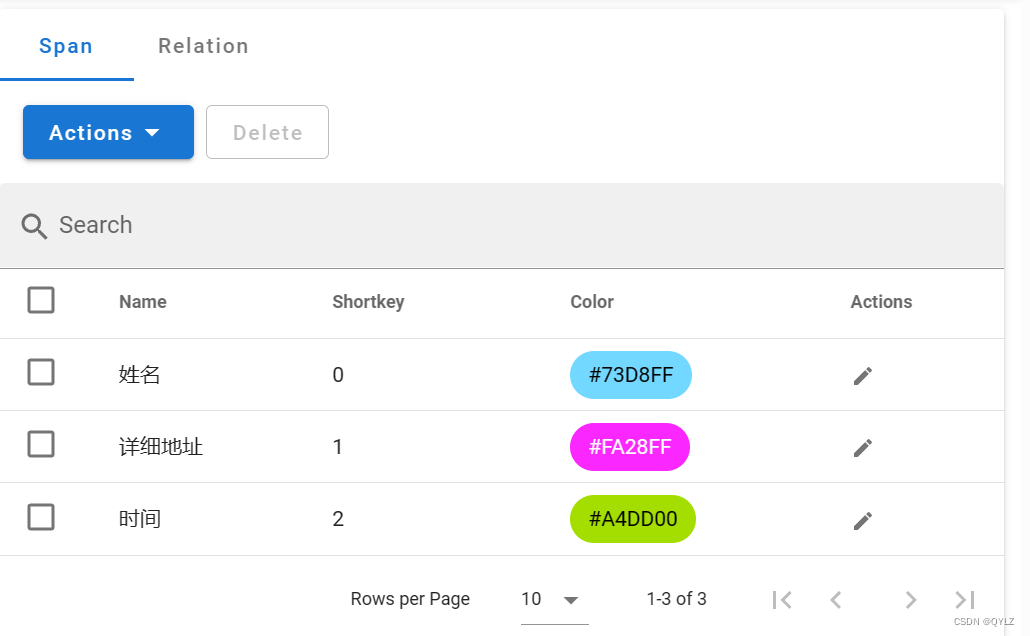Open the Actions dropdown menu

(108, 132)
